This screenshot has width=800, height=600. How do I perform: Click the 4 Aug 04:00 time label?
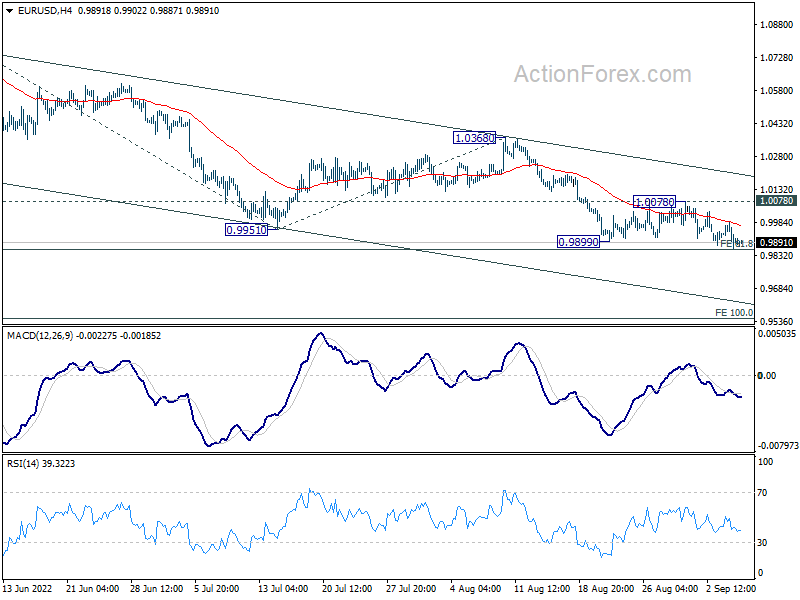tap(476, 589)
